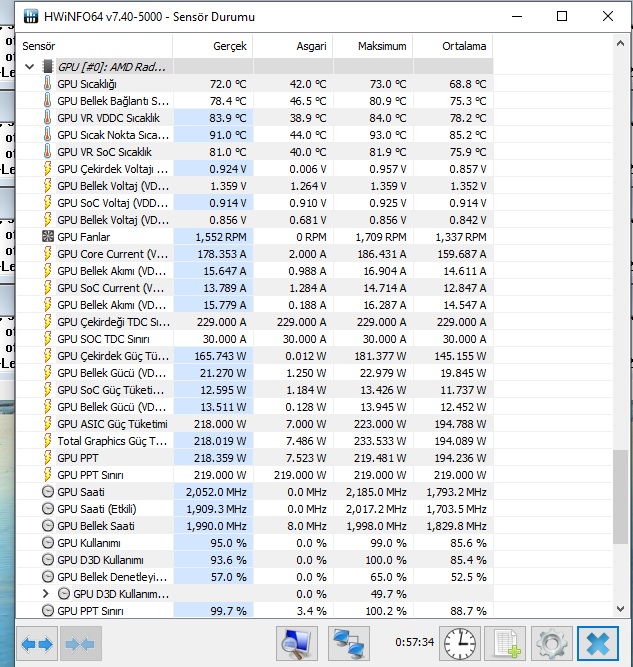This screenshot has width=633, height=667.
Task: Click scrollbar down arrow
Action: [620, 609]
